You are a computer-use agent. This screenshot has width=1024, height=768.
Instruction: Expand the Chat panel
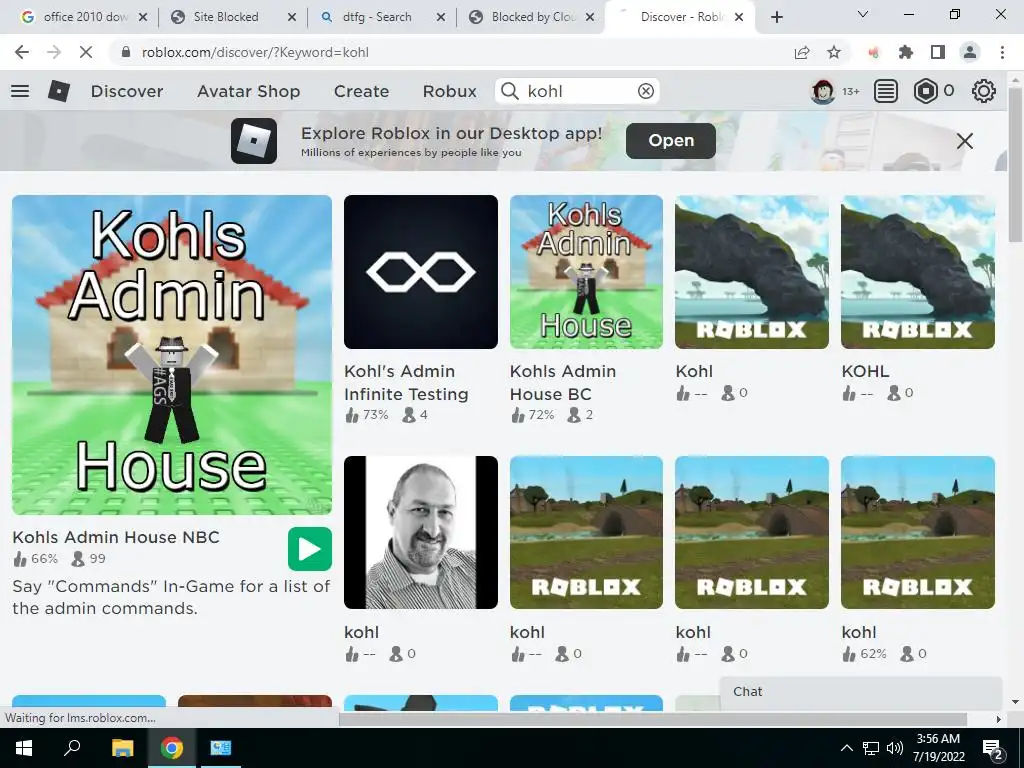tap(860, 692)
